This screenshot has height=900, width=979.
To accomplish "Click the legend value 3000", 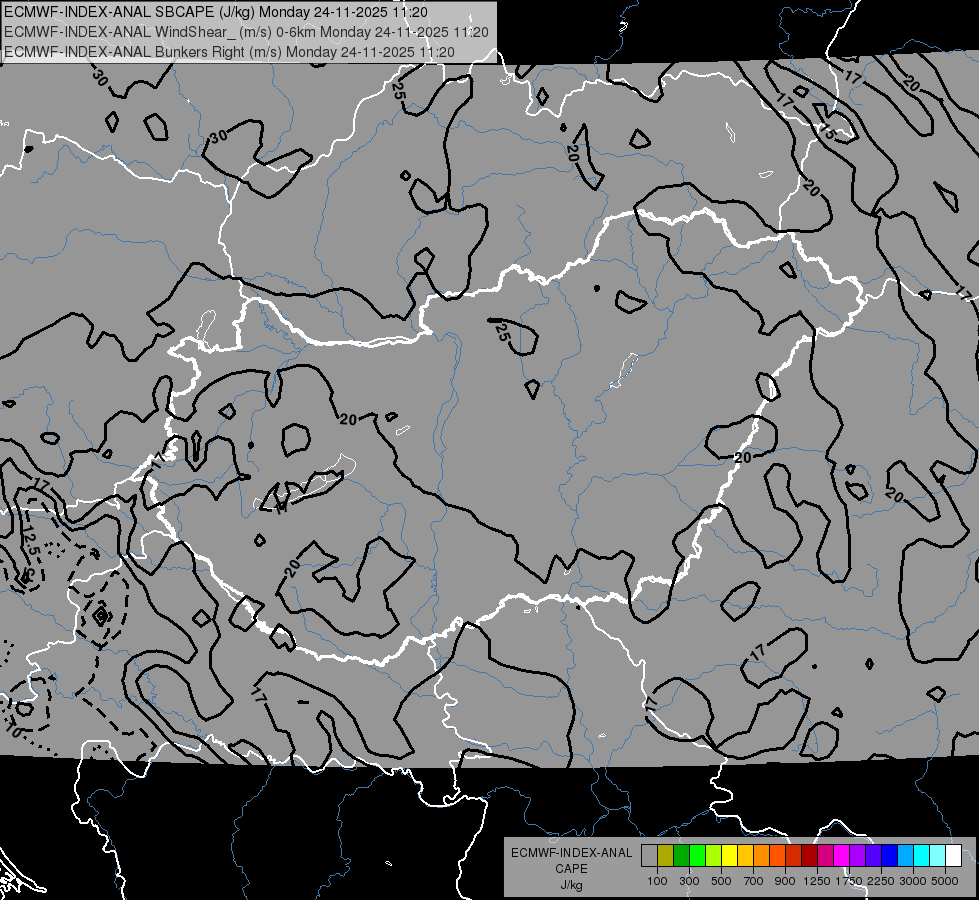I will click(x=913, y=881).
